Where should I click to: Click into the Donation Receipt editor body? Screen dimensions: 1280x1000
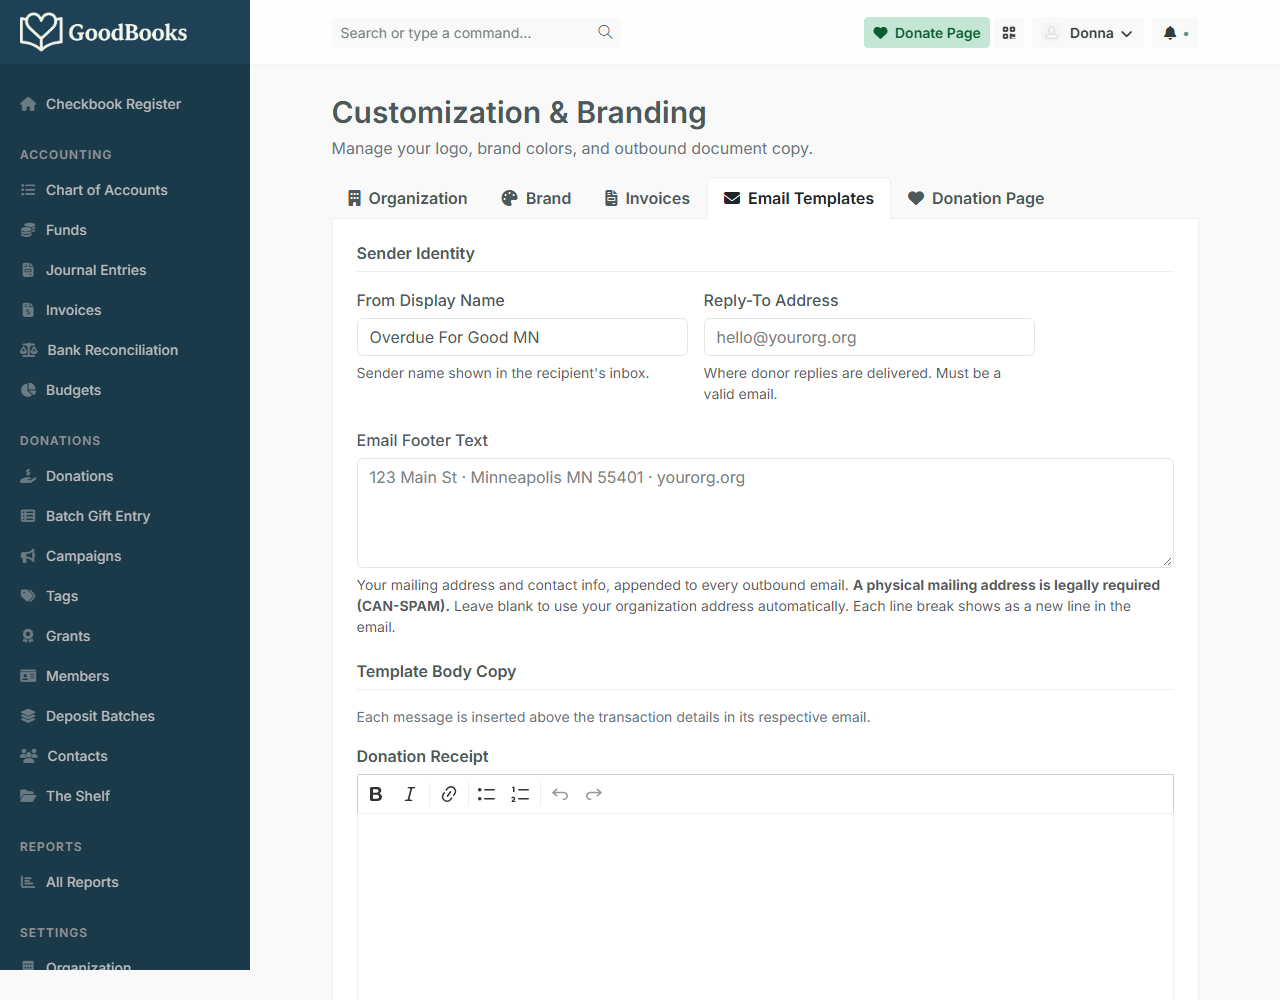pos(765,906)
